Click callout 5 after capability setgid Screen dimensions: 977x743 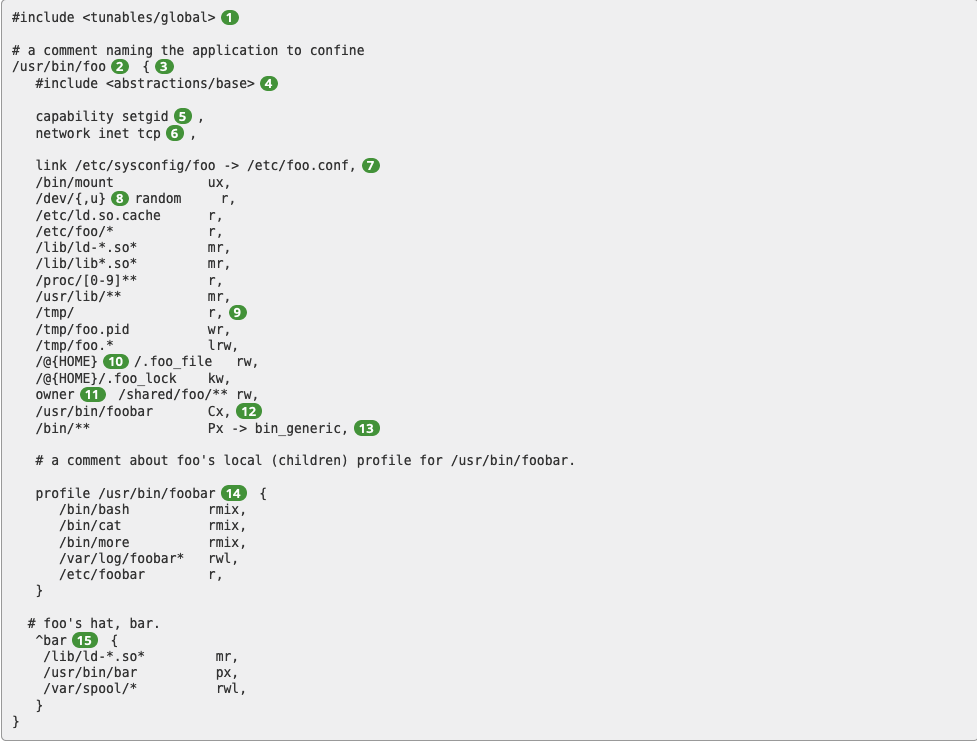(x=183, y=117)
